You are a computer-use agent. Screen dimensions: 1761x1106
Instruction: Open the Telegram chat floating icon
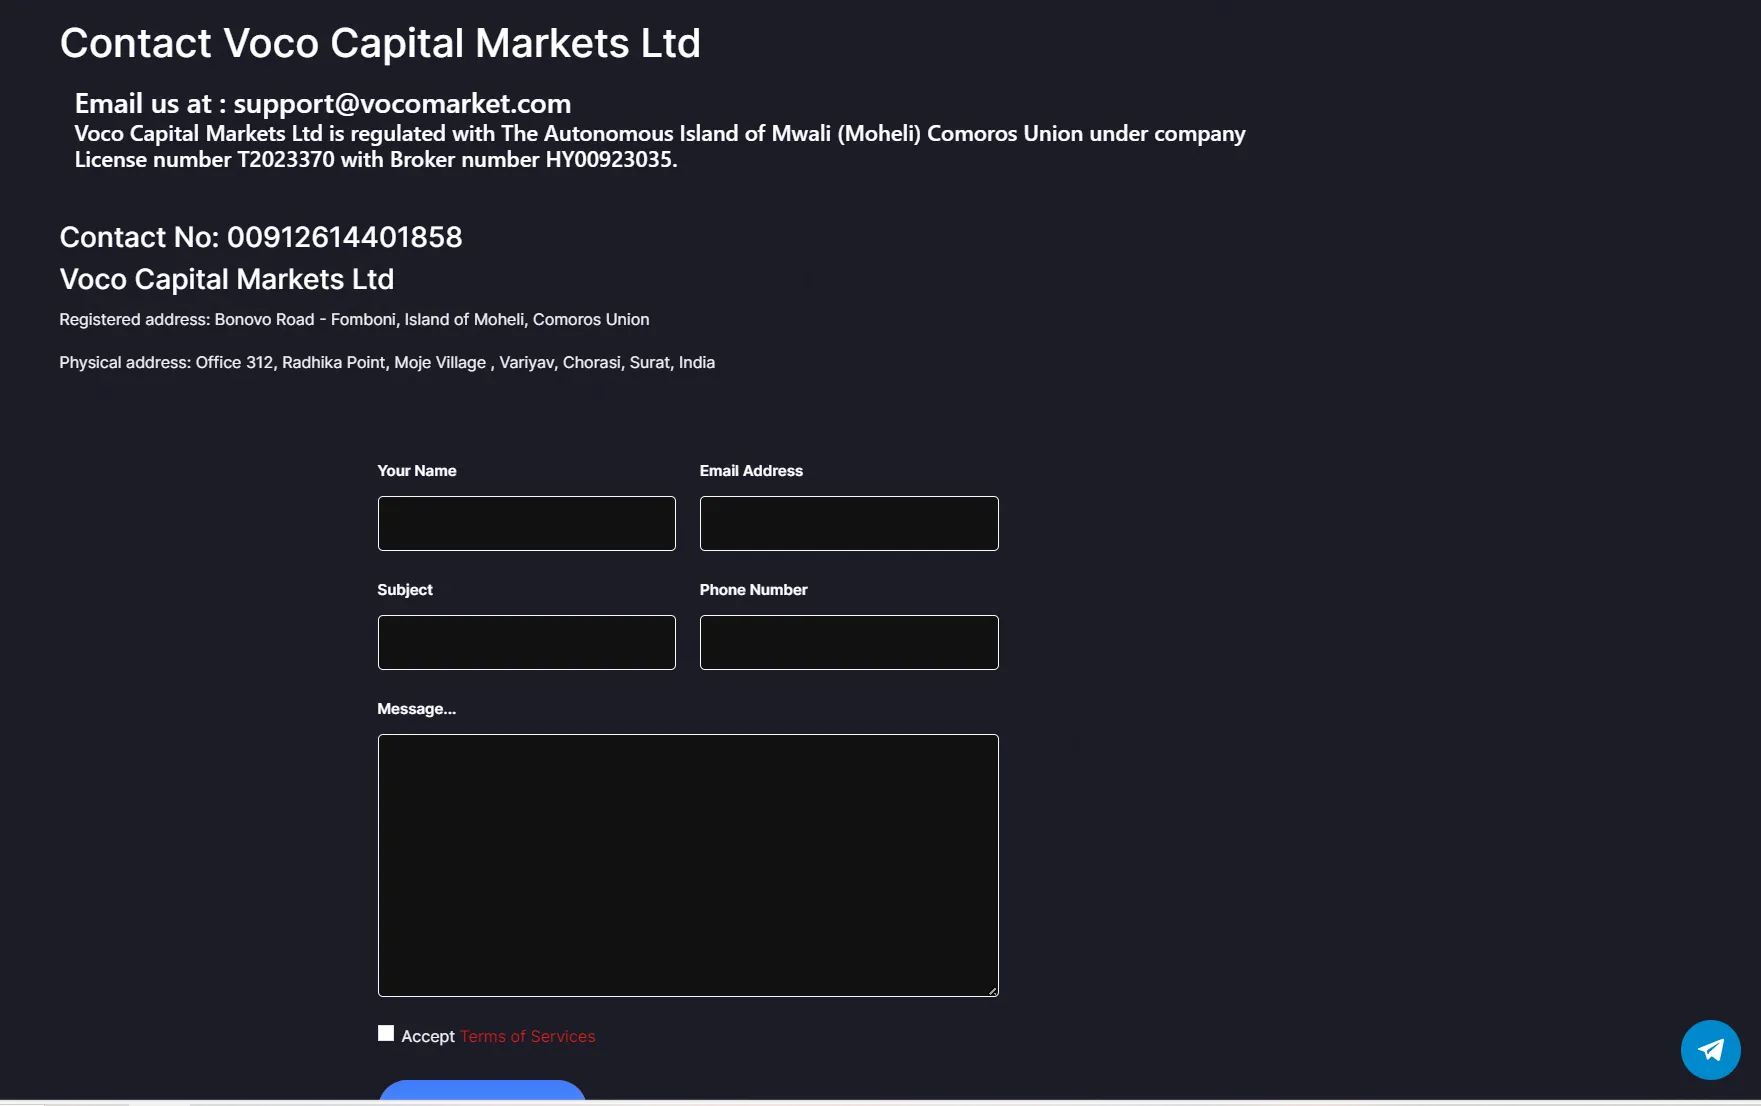point(1710,1049)
